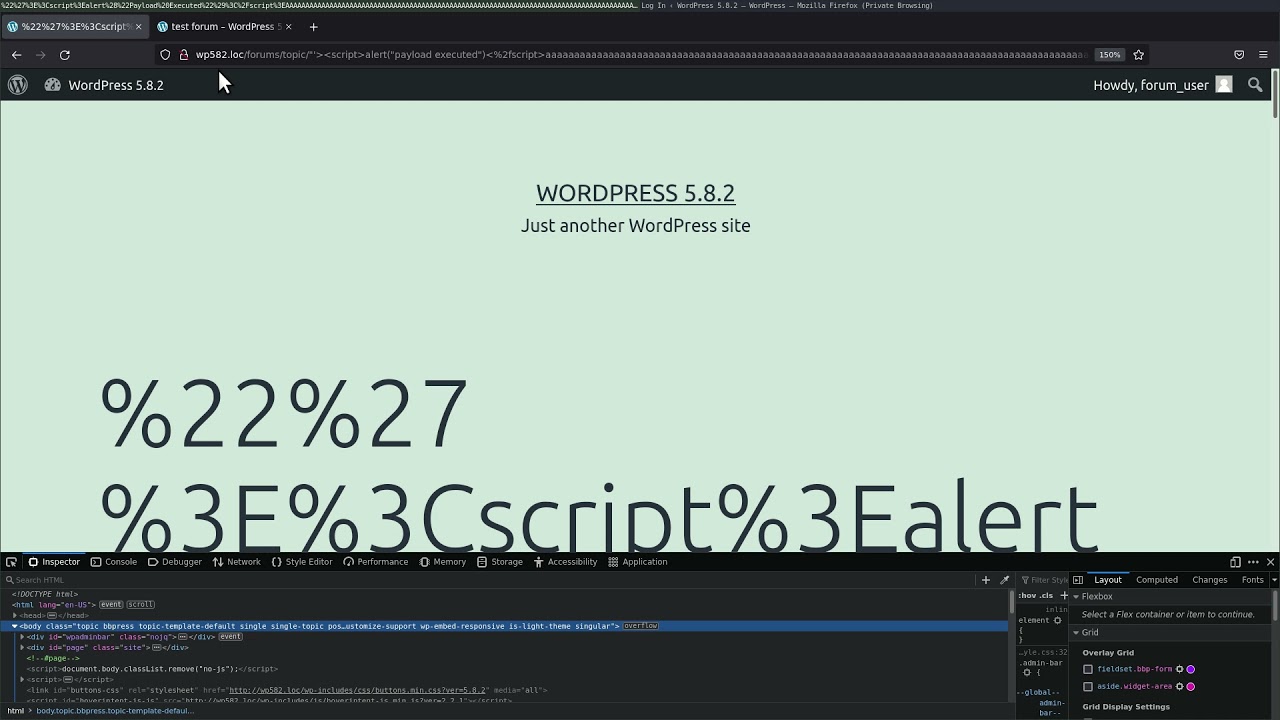Image resolution: width=1280 pixels, height=720 pixels.
Task: Open the Console panel
Action: [x=113, y=562]
